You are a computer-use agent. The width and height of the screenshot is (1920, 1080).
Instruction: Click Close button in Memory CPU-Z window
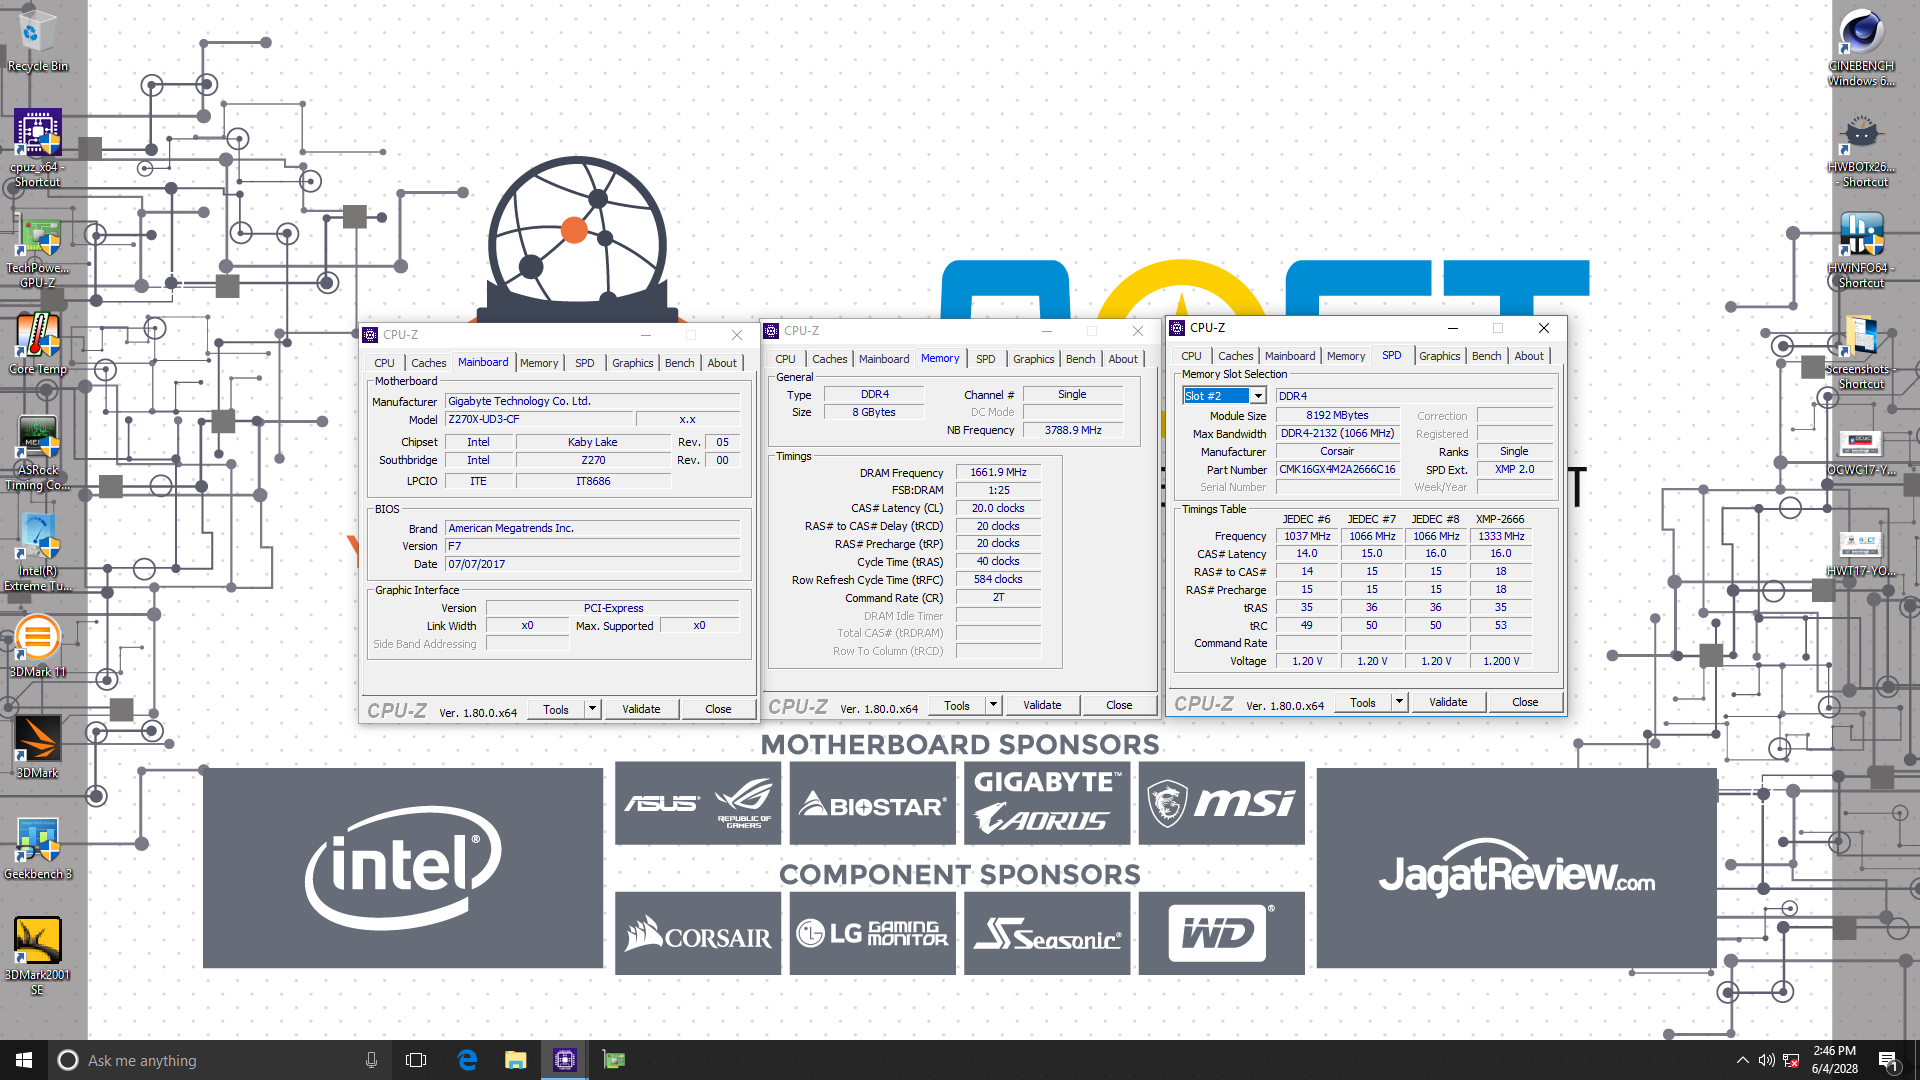coord(1119,705)
